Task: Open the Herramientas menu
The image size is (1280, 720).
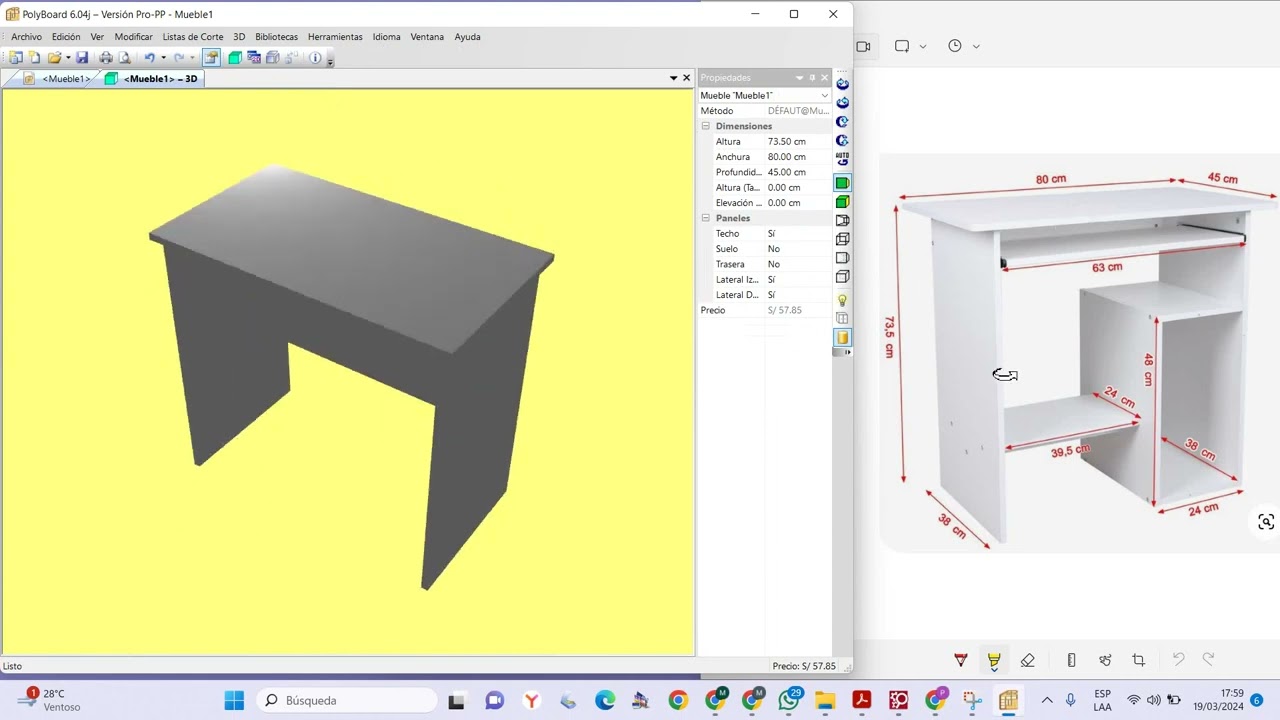Action: pos(335,37)
